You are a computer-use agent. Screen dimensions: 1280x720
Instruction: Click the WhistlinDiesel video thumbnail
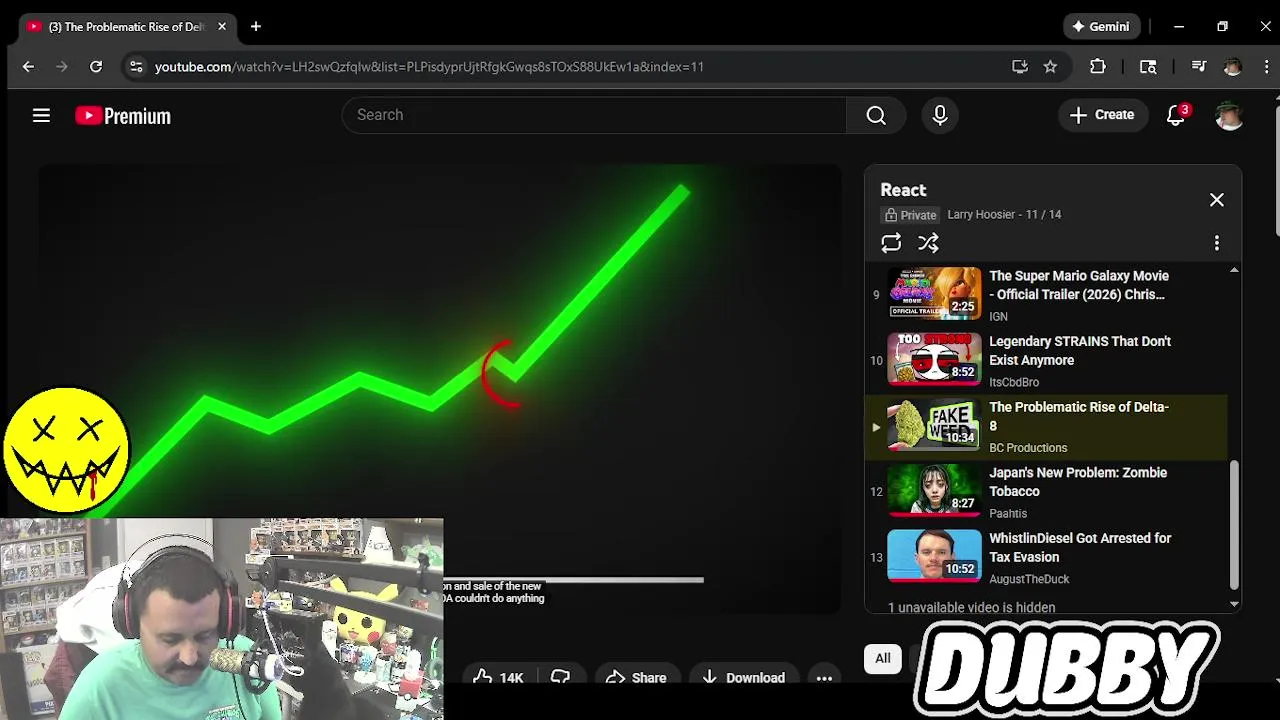pos(934,556)
